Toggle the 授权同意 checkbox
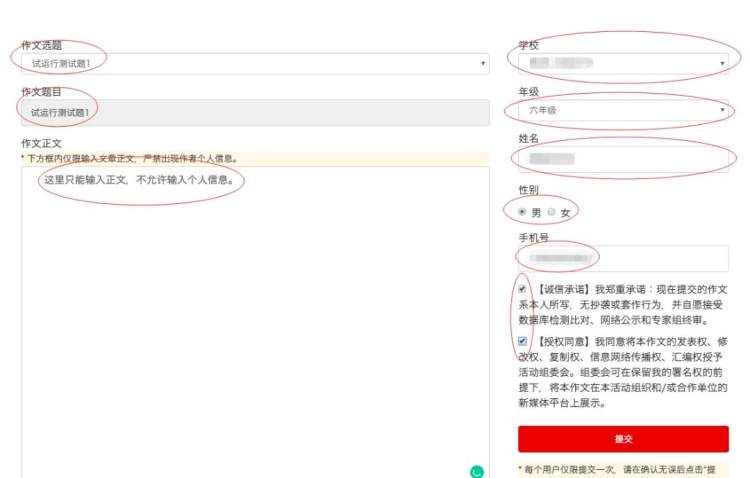This screenshot has width=750, height=478. pyautogui.click(x=522, y=341)
